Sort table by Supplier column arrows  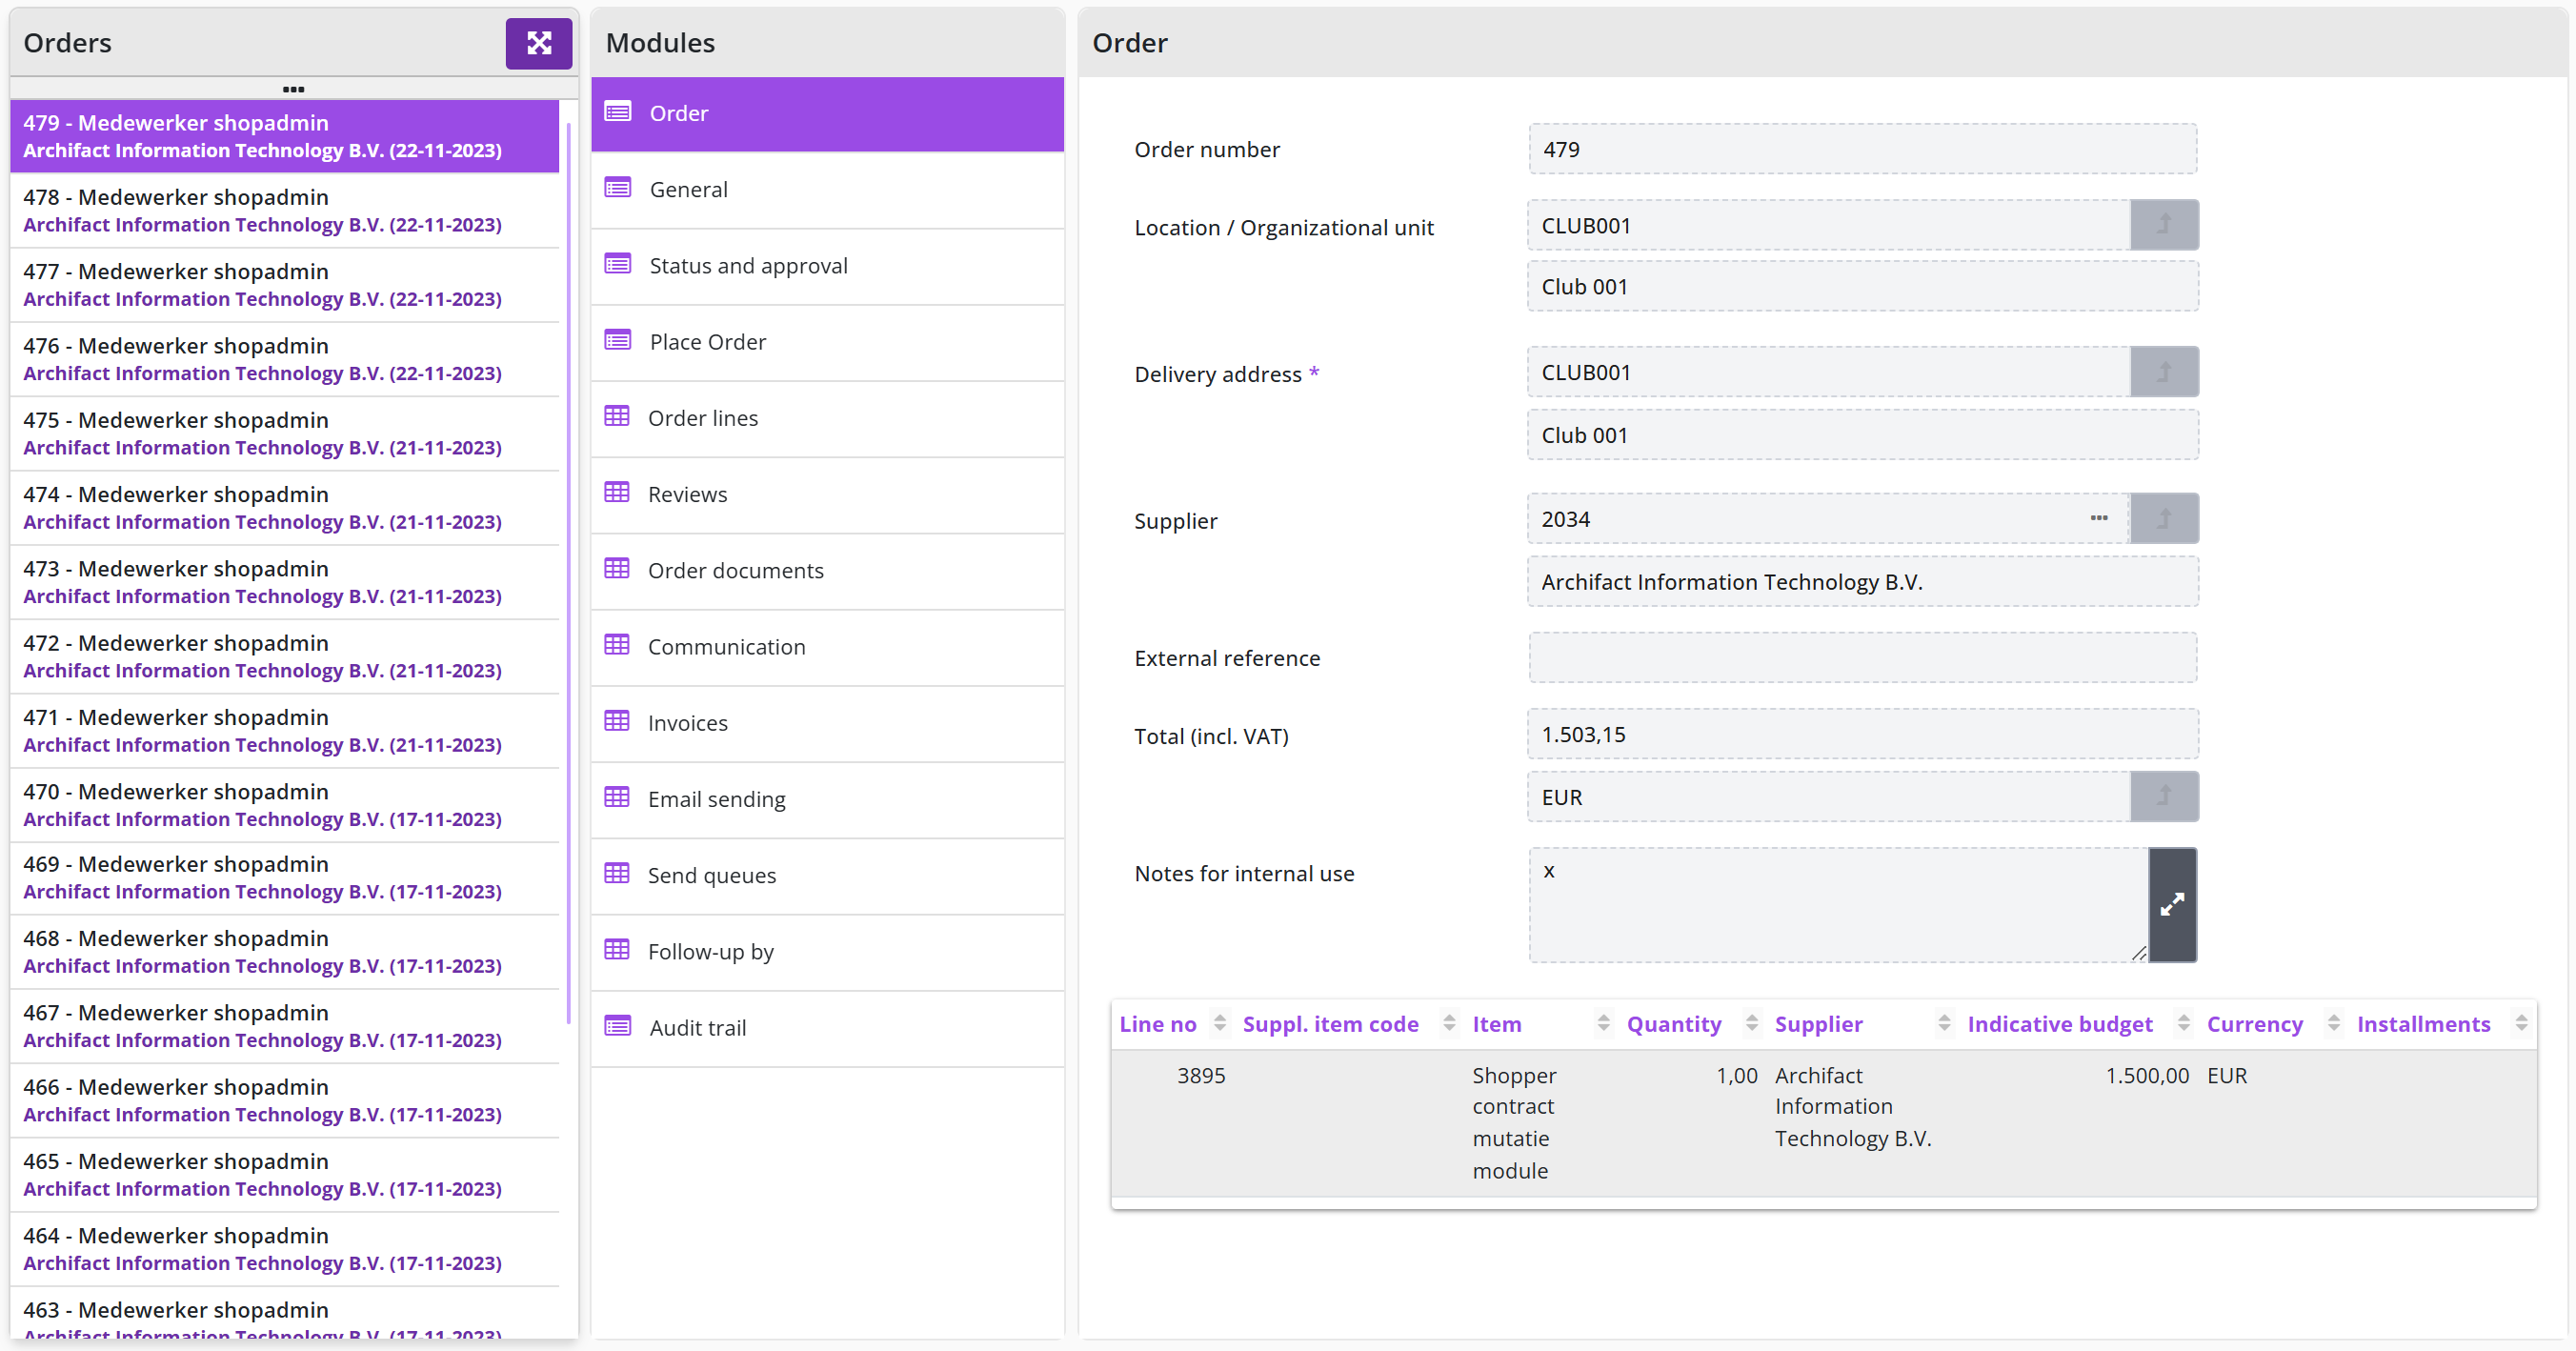click(x=1943, y=1023)
